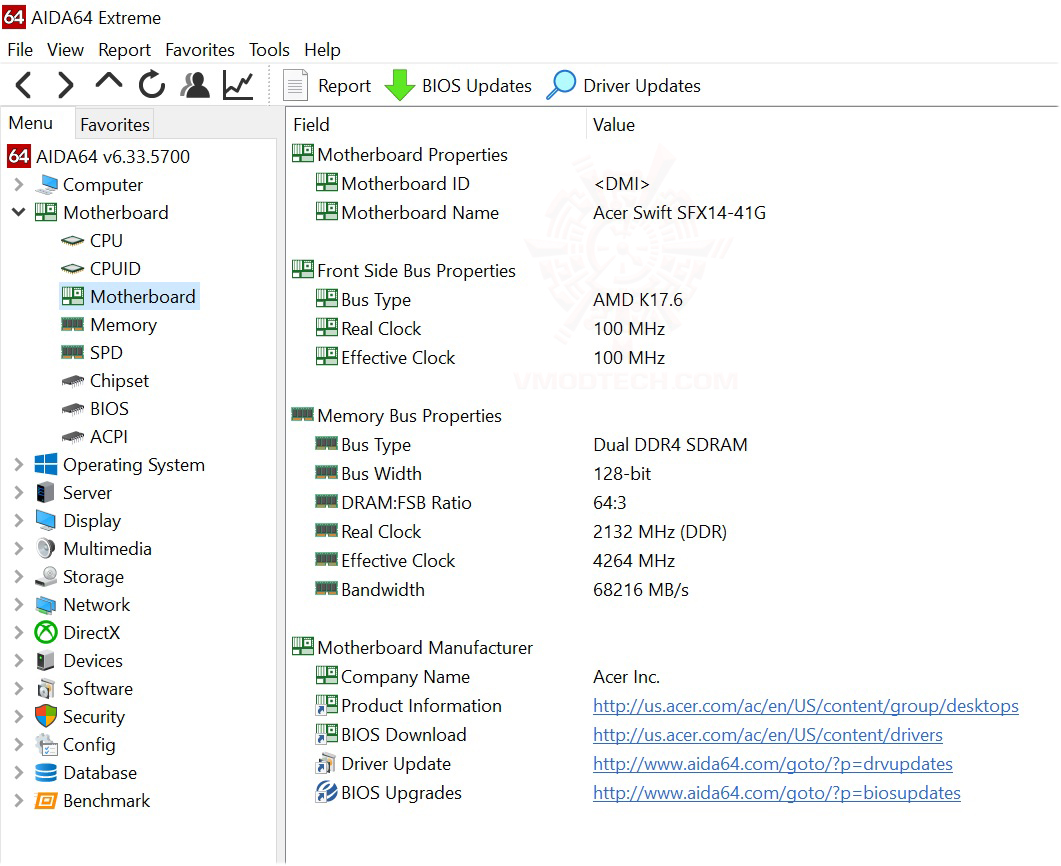Switch to the Favorites tab
1061x866 pixels.
[115, 125]
